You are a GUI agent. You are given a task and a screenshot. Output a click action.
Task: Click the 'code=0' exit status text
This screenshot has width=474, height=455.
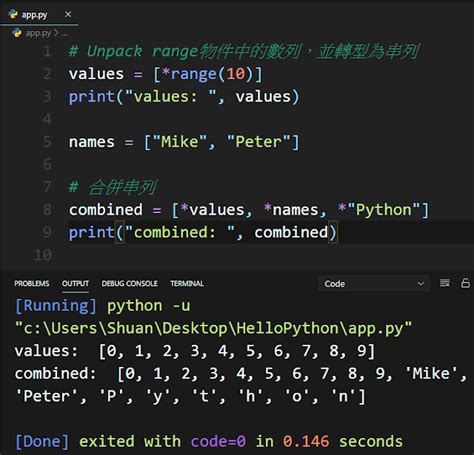click(218, 442)
